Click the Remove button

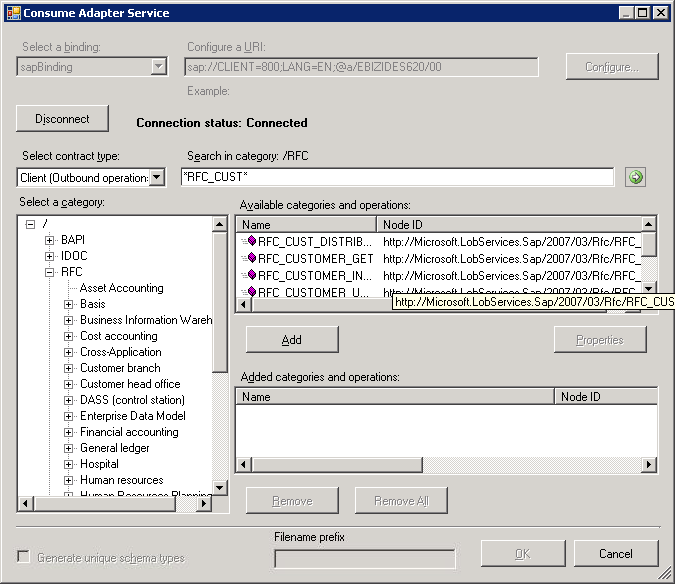pyautogui.click(x=292, y=501)
